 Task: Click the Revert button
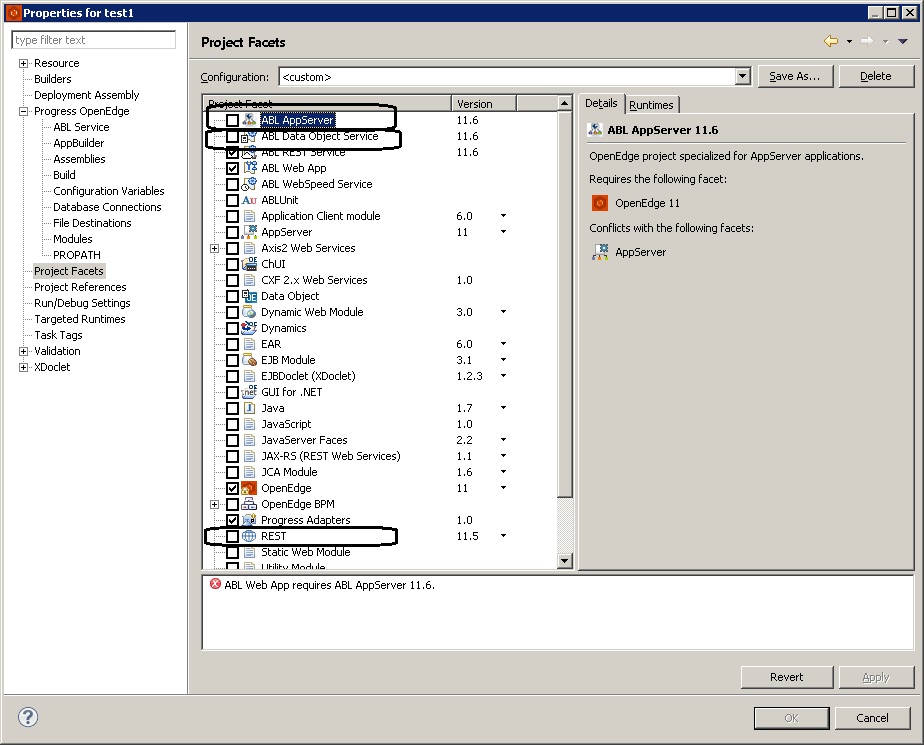[x=786, y=677]
